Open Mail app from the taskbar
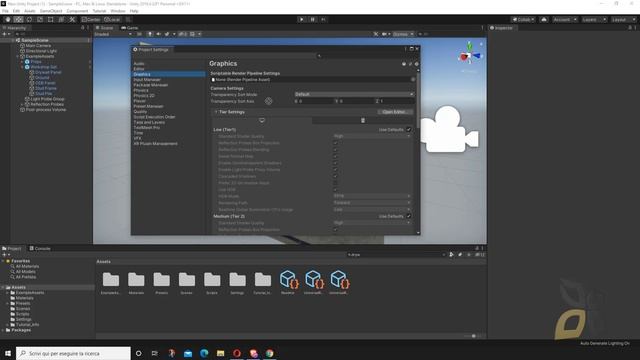 click(x=188, y=353)
